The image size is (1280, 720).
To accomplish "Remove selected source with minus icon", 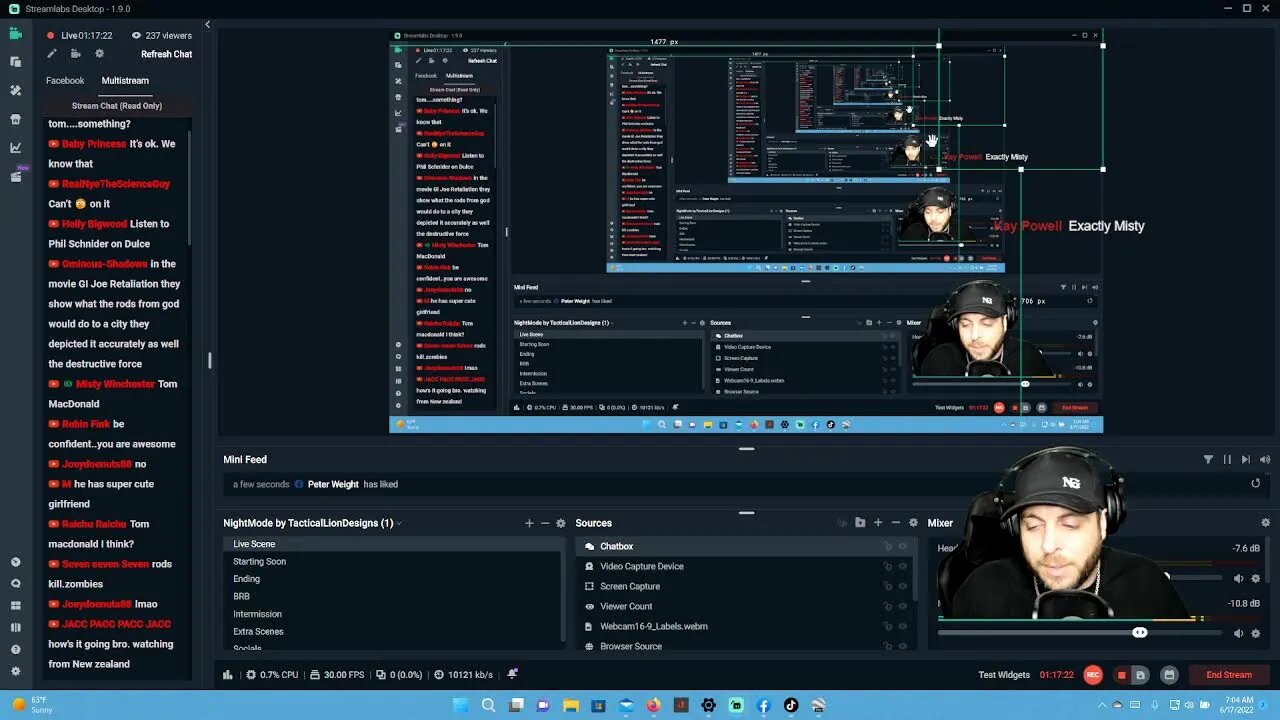I will tap(896, 523).
